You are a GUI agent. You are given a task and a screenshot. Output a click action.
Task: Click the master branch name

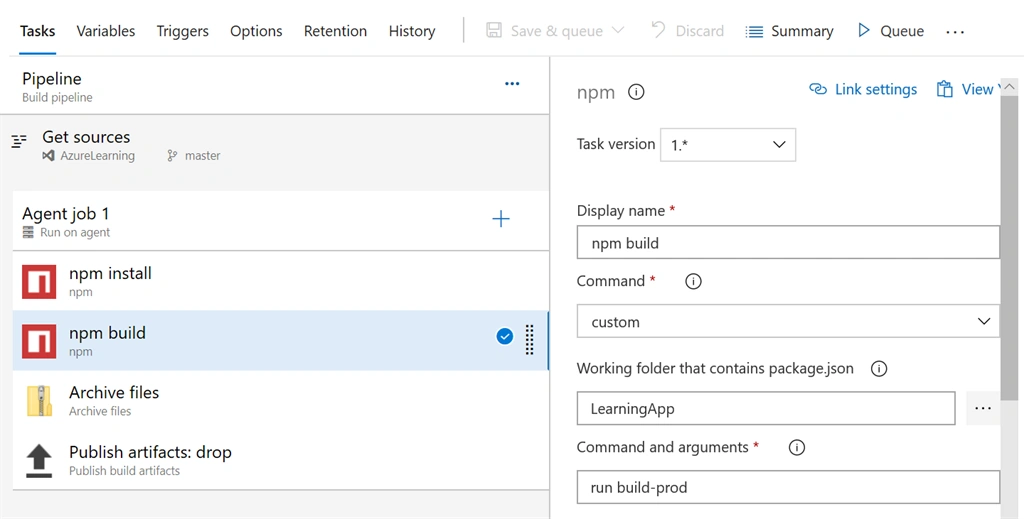tap(202, 156)
